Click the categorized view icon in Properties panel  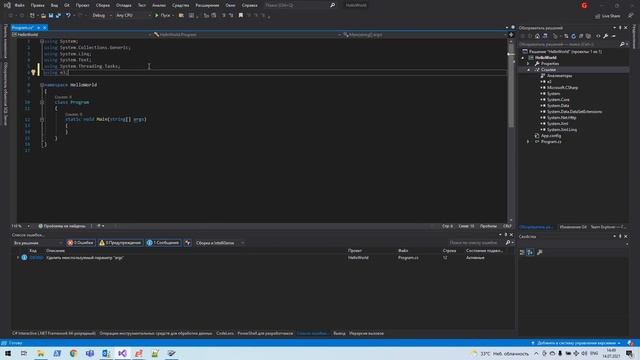click(522, 253)
